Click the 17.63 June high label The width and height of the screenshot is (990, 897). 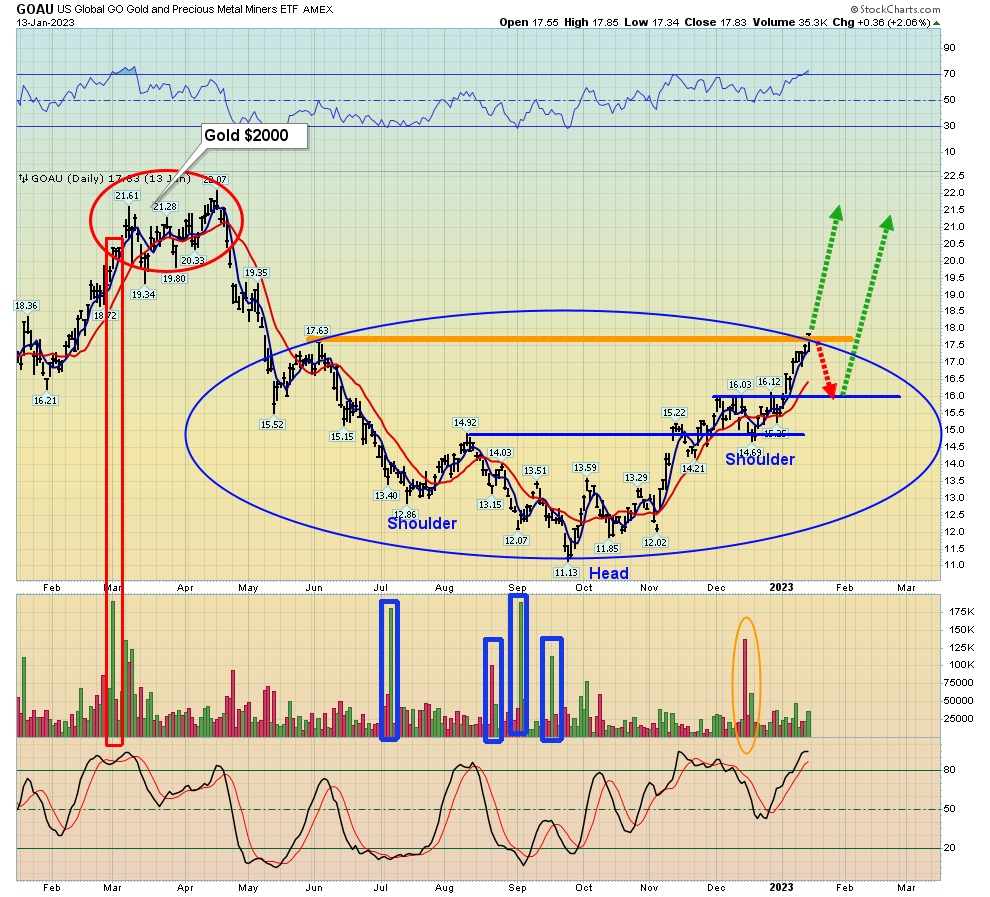317,331
